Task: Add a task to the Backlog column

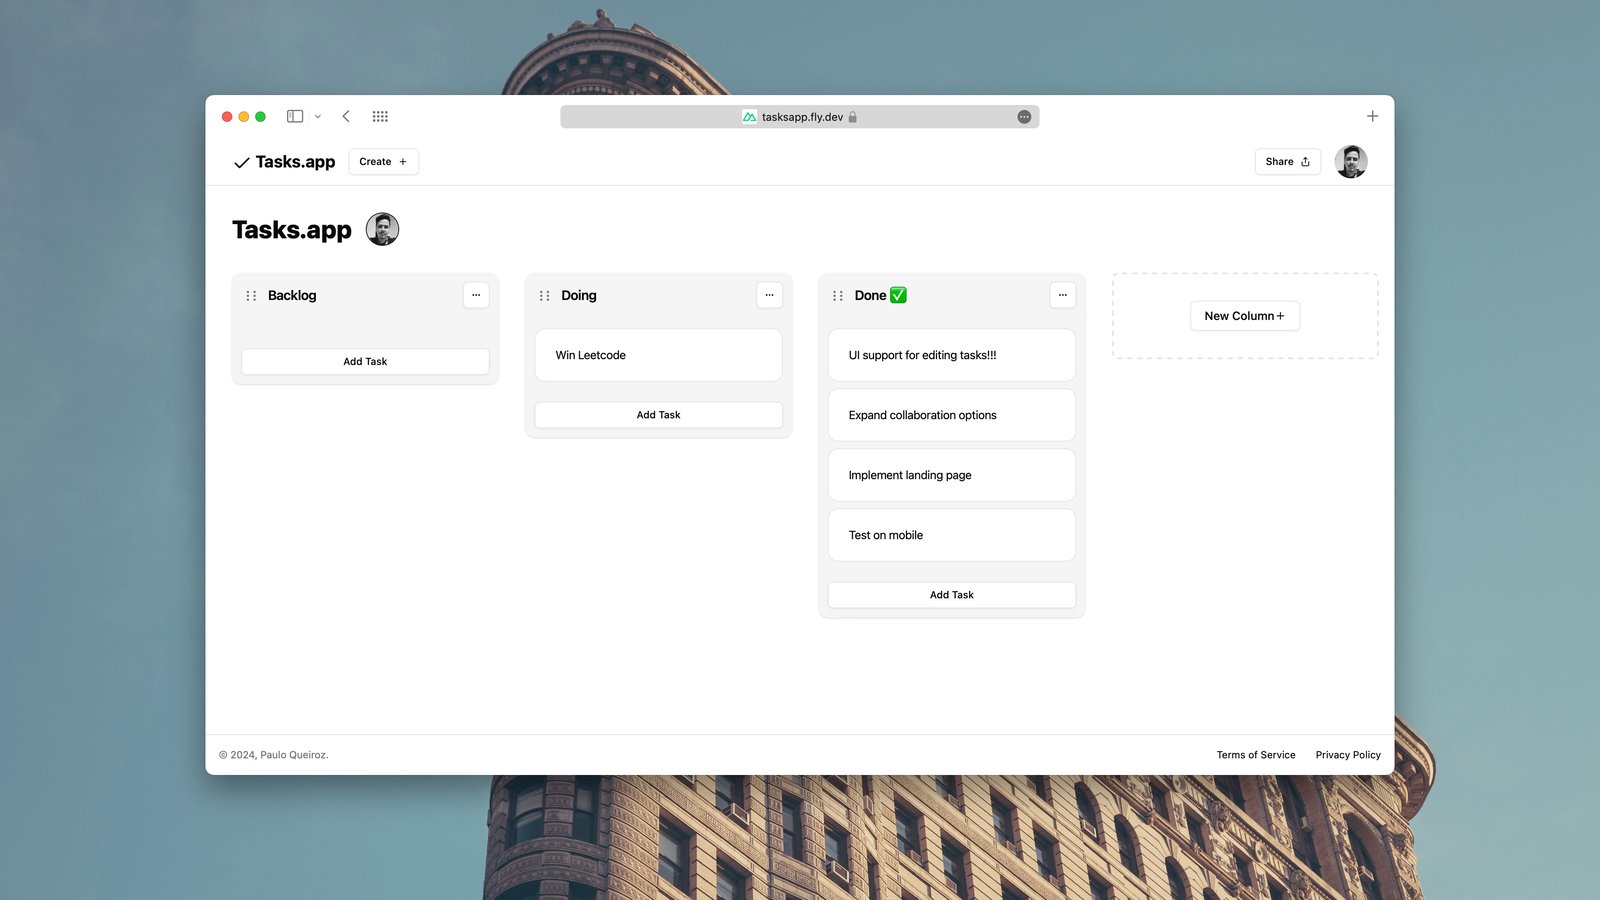Action: [x=365, y=362]
